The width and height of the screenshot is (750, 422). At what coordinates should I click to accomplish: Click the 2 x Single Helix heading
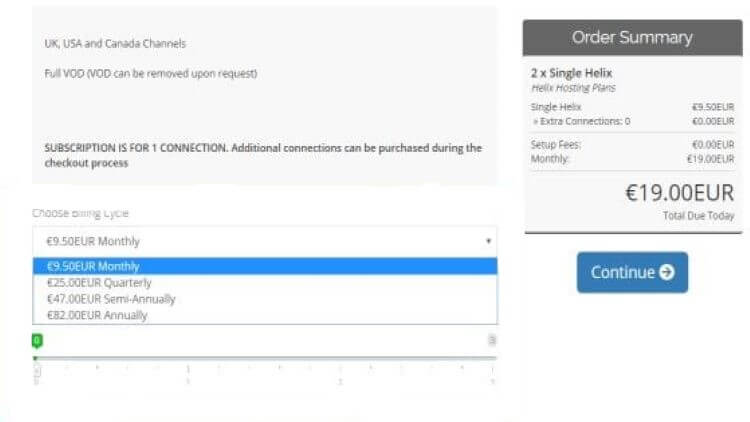(x=572, y=73)
